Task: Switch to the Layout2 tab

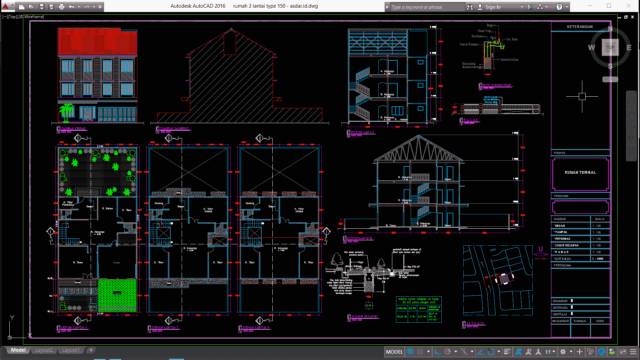Action: (44, 350)
